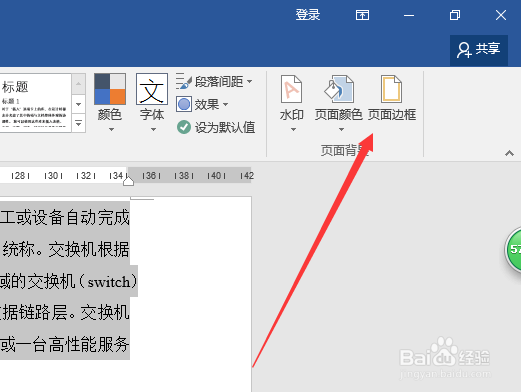Image resolution: width=521 pixels, height=392 pixels.
Task: Click the line ending "交换机根据"
Action: [65, 249]
